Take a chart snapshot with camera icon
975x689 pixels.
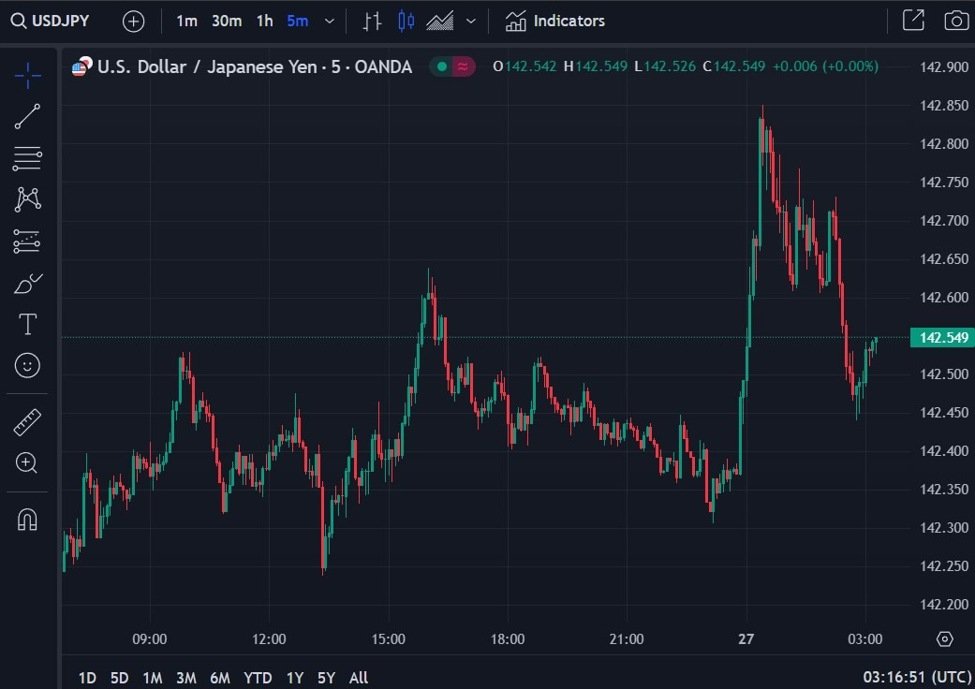coord(956,21)
